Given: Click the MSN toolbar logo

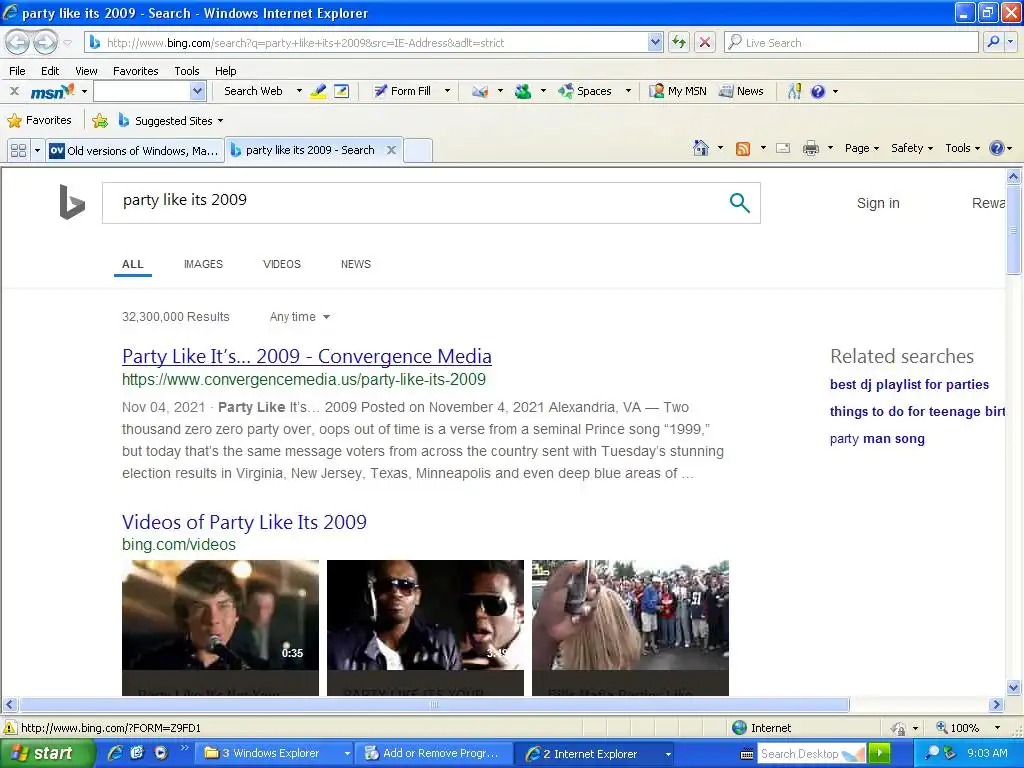Looking at the screenshot, I should coord(52,91).
